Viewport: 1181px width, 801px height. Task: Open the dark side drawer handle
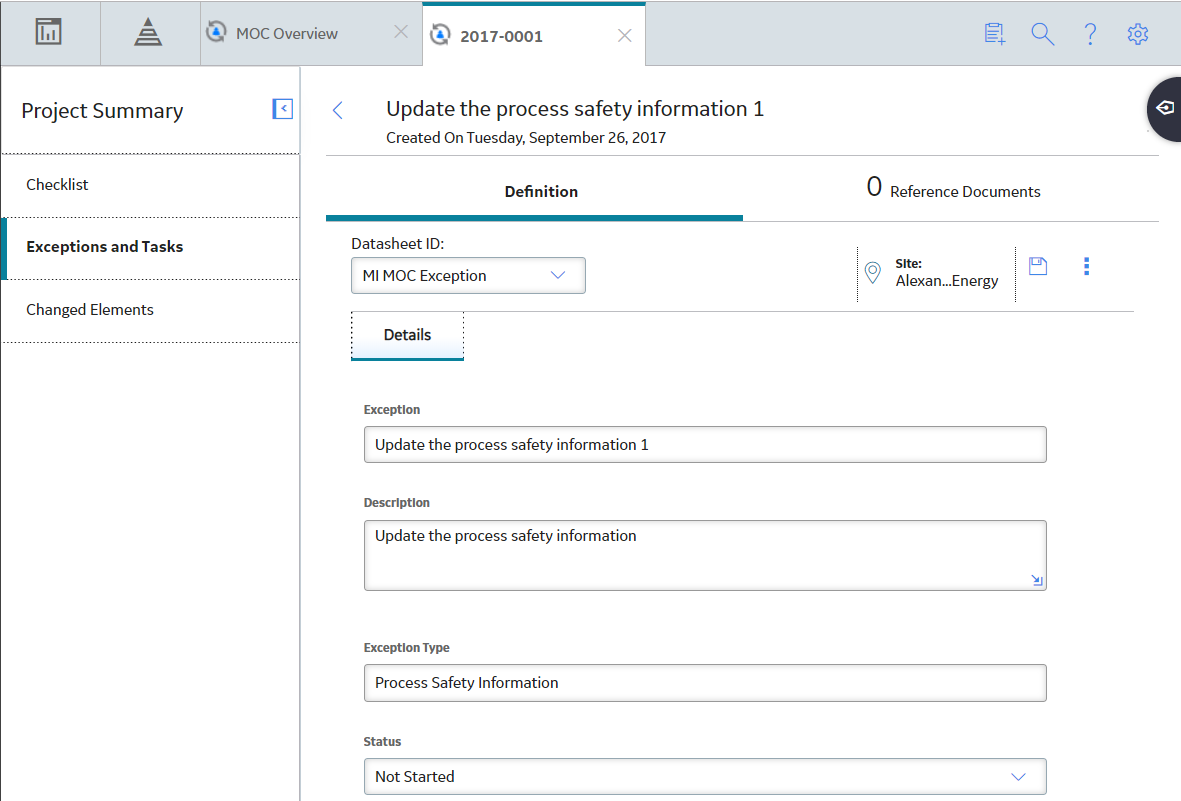coord(1164,109)
